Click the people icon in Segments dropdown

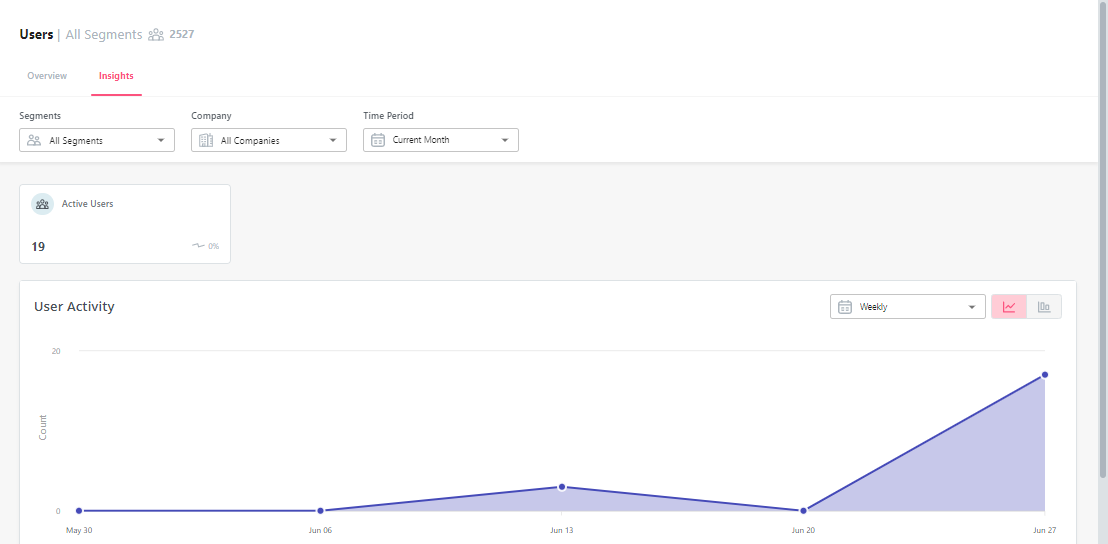[34, 141]
